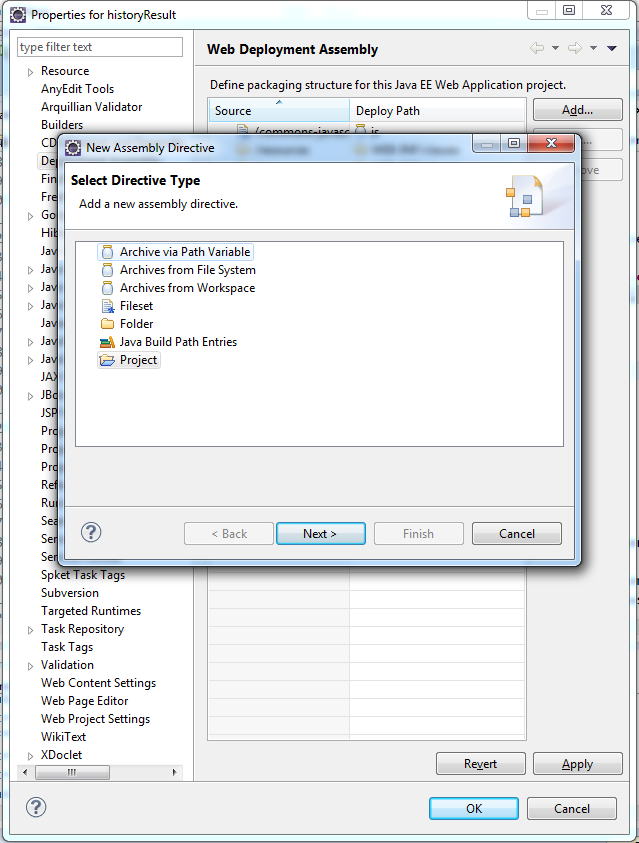Image resolution: width=639 pixels, height=843 pixels.
Task: Expand the XDoclet tree node
Action: [x=30, y=756]
